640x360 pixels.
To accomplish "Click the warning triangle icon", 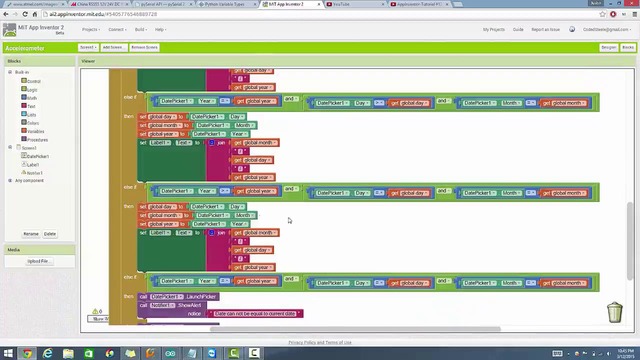I will coord(95,311).
